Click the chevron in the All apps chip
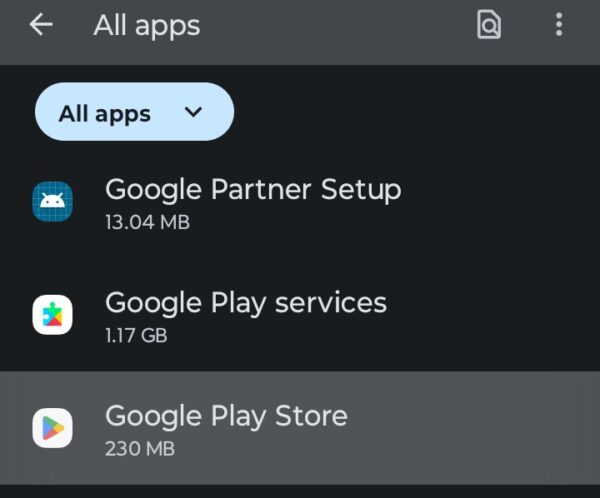The height and width of the screenshot is (498, 600). tap(194, 112)
